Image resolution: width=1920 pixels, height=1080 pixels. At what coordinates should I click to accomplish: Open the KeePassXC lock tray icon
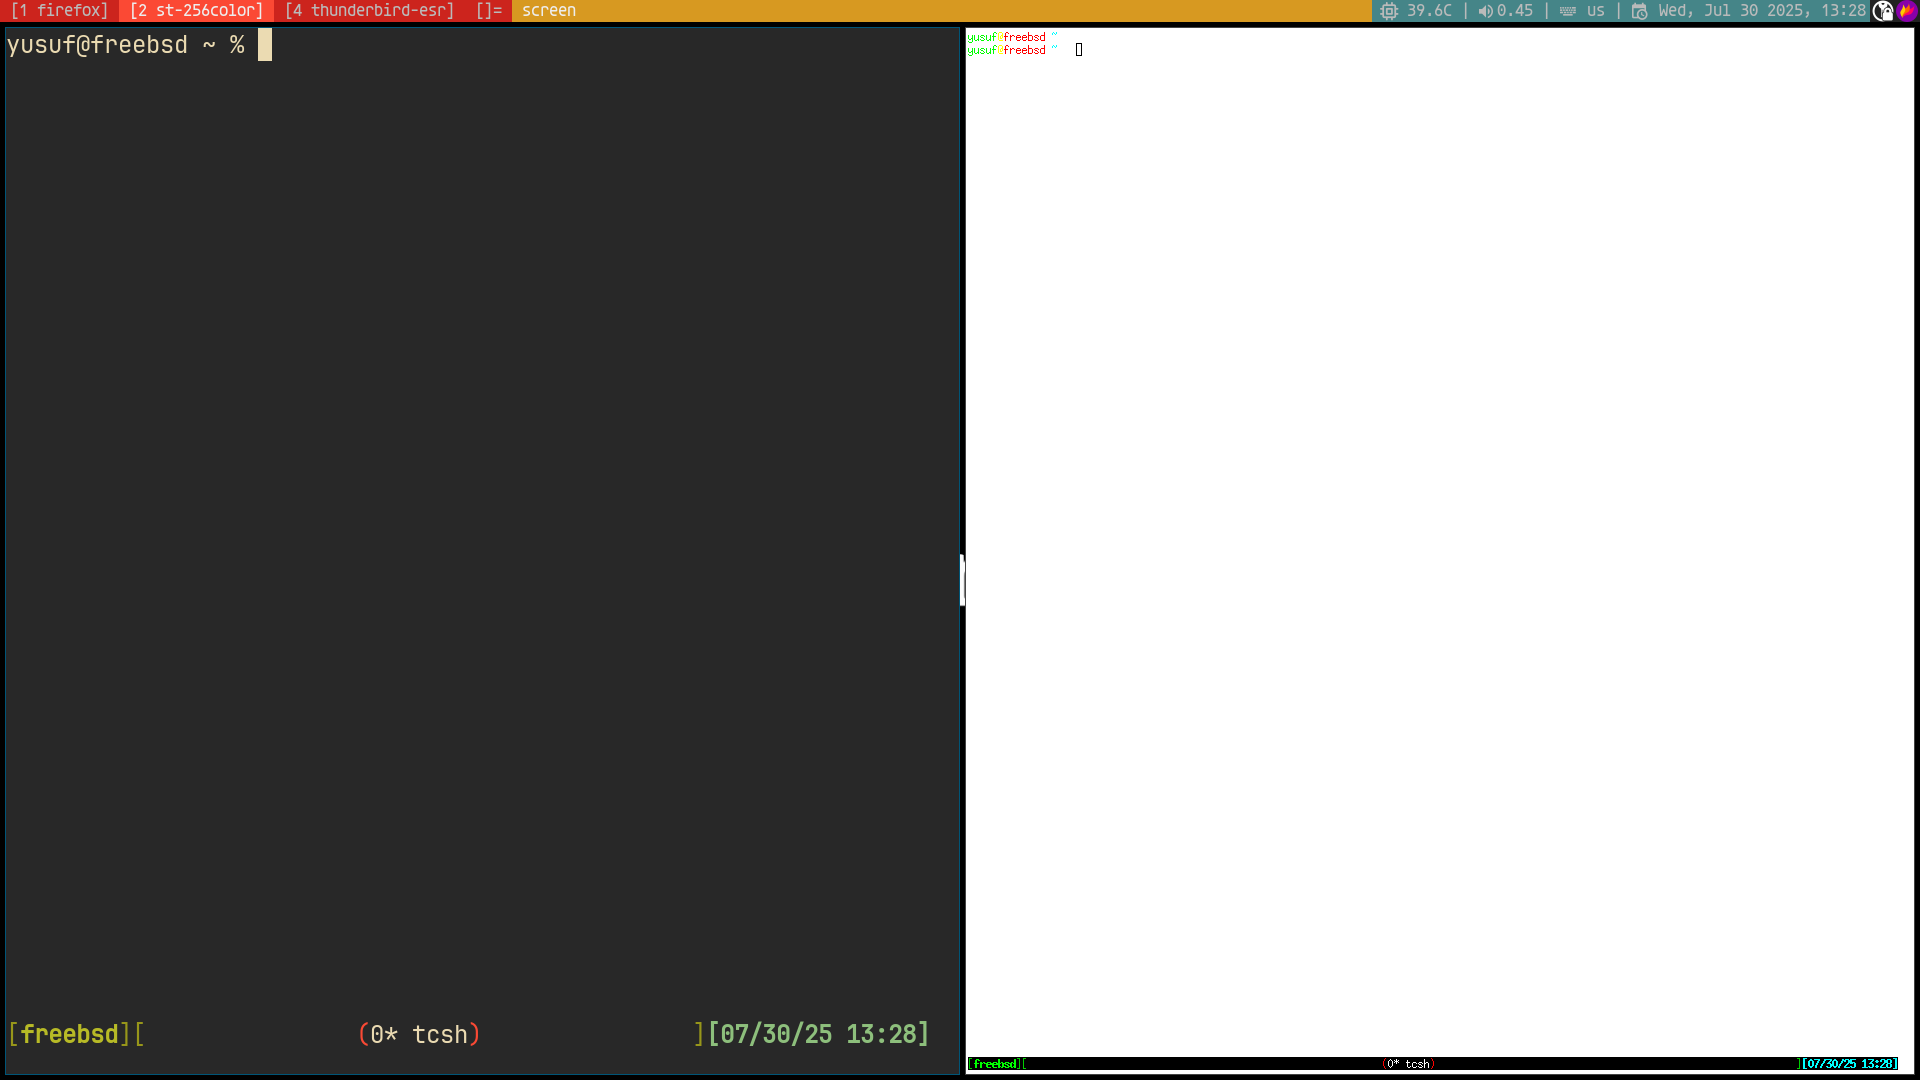[x=1883, y=11]
